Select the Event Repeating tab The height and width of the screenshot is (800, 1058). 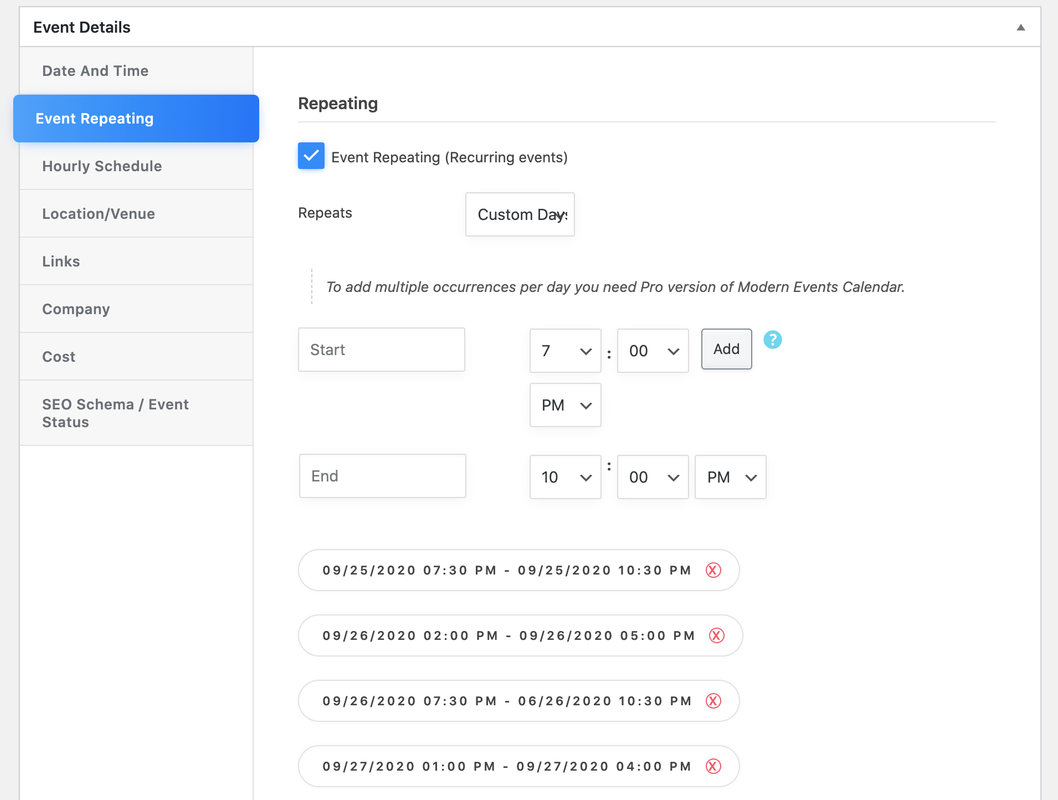[136, 119]
